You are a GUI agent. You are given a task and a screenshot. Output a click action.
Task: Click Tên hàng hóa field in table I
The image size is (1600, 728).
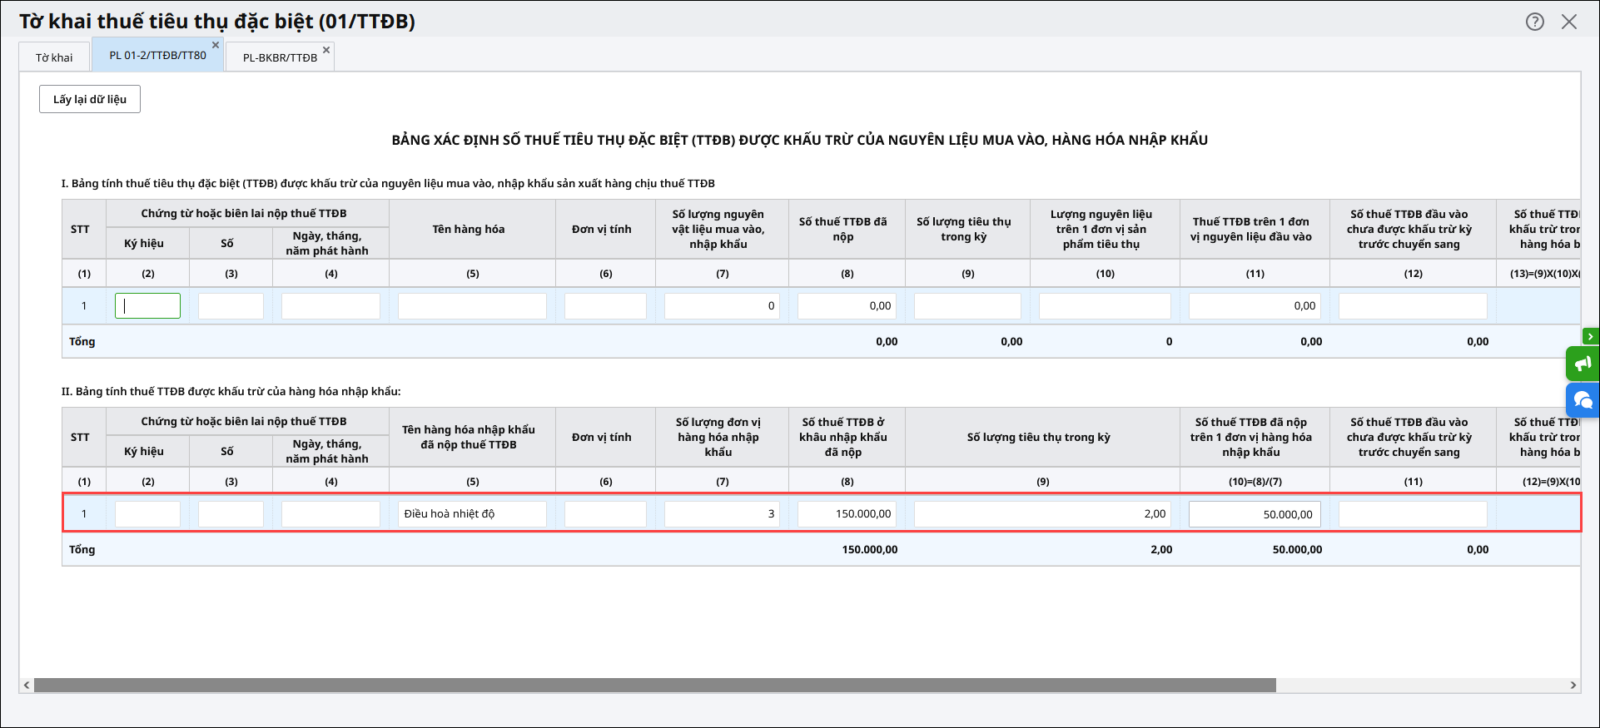click(472, 306)
